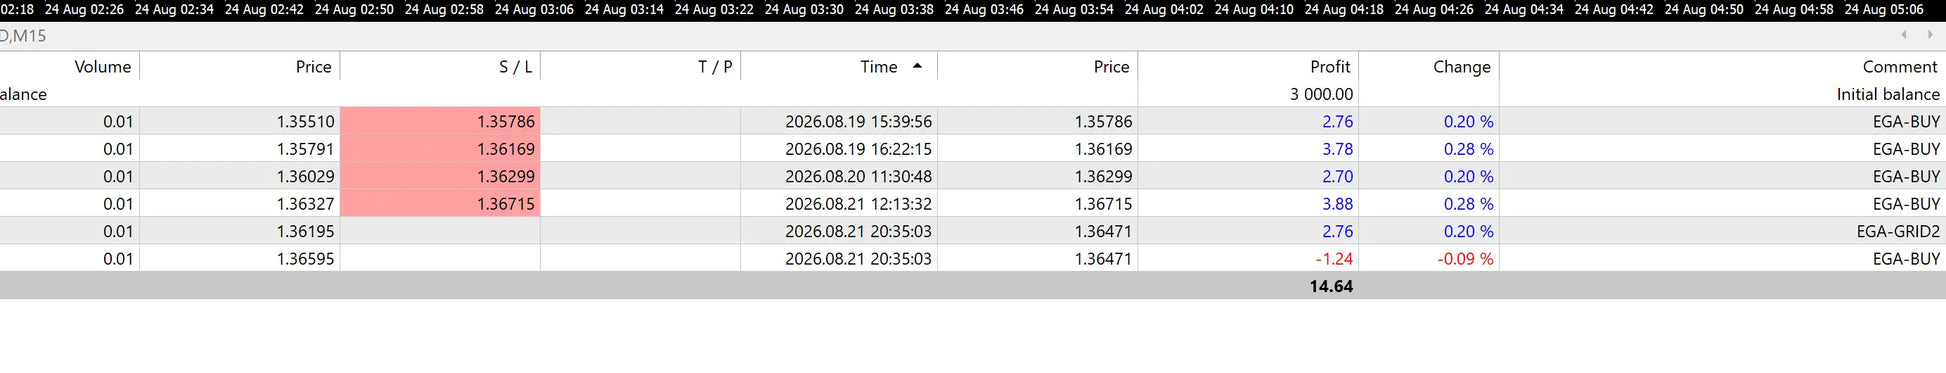Viewport: 1946px width, 373px height.
Task: Click the red S/L cell 1.36169
Action: point(440,148)
